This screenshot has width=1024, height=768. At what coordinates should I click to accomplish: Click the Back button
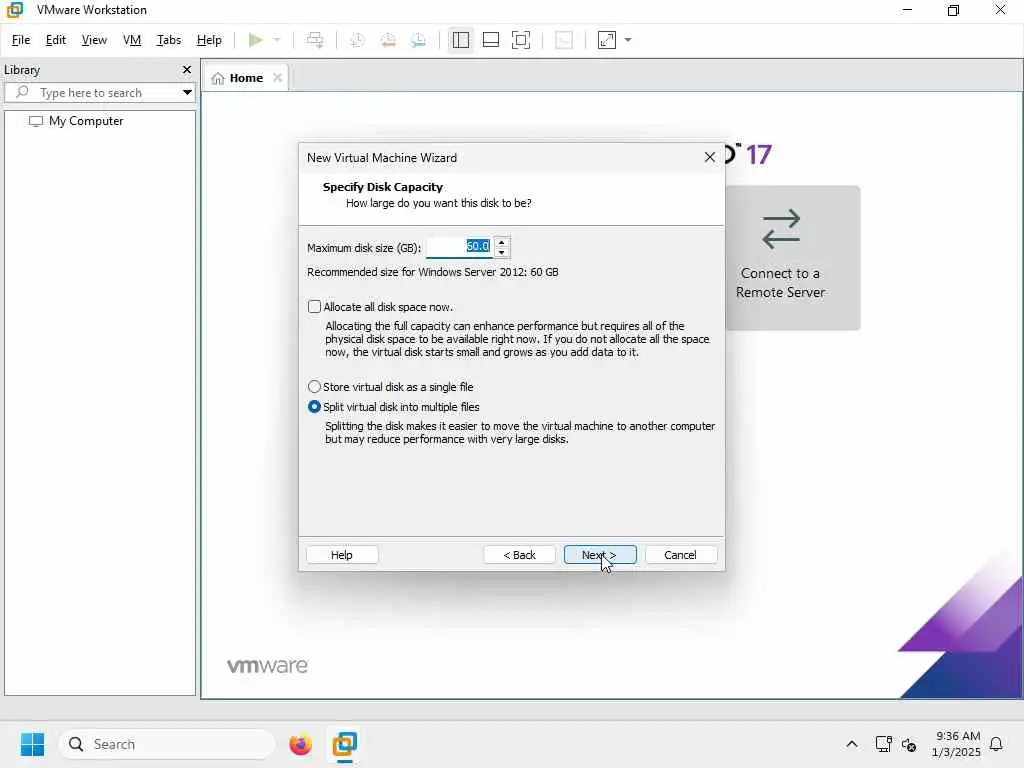click(x=519, y=554)
